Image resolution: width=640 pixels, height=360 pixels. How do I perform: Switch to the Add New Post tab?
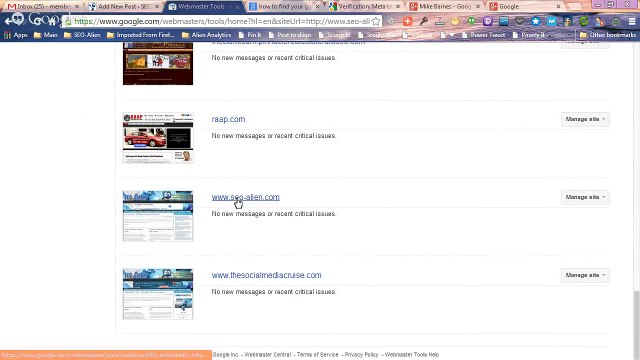pyautogui.click(x=122, y=7)
